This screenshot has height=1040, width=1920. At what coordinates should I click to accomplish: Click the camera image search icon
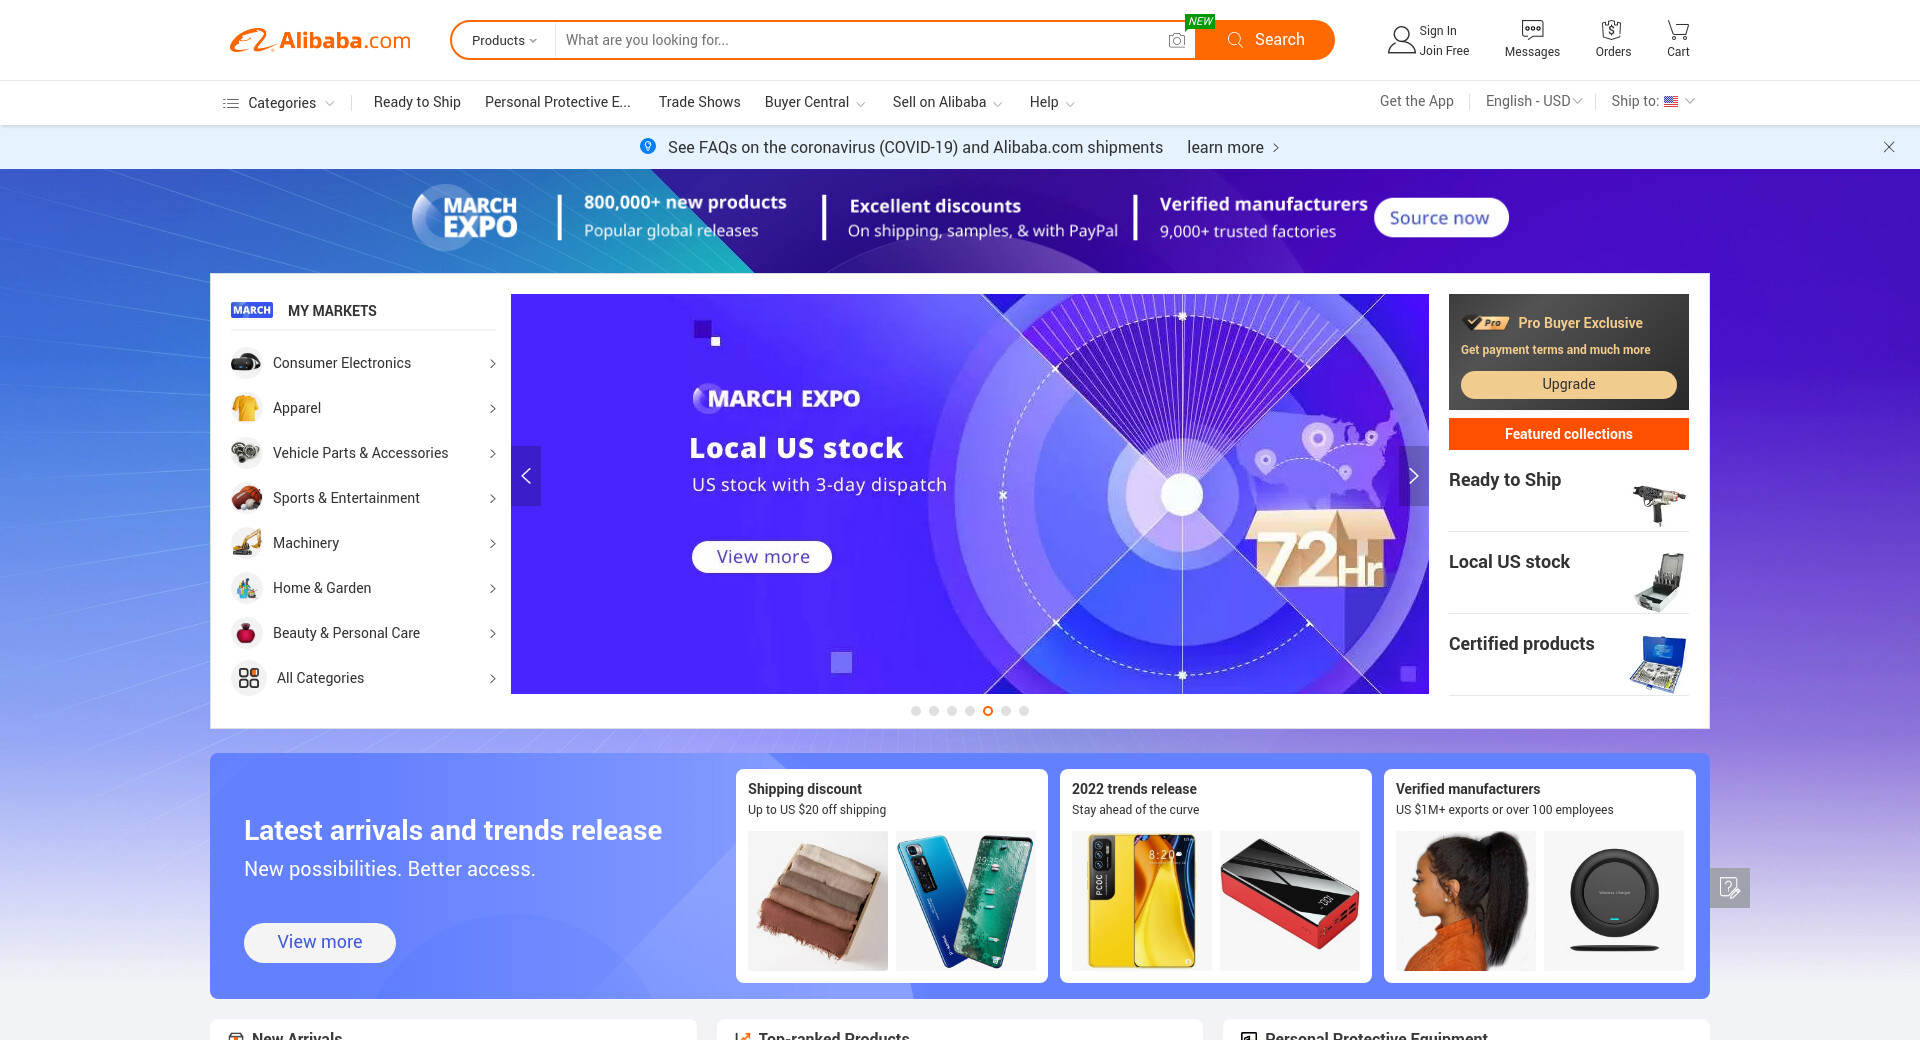pyautogui.click(x=1177, y=40)
